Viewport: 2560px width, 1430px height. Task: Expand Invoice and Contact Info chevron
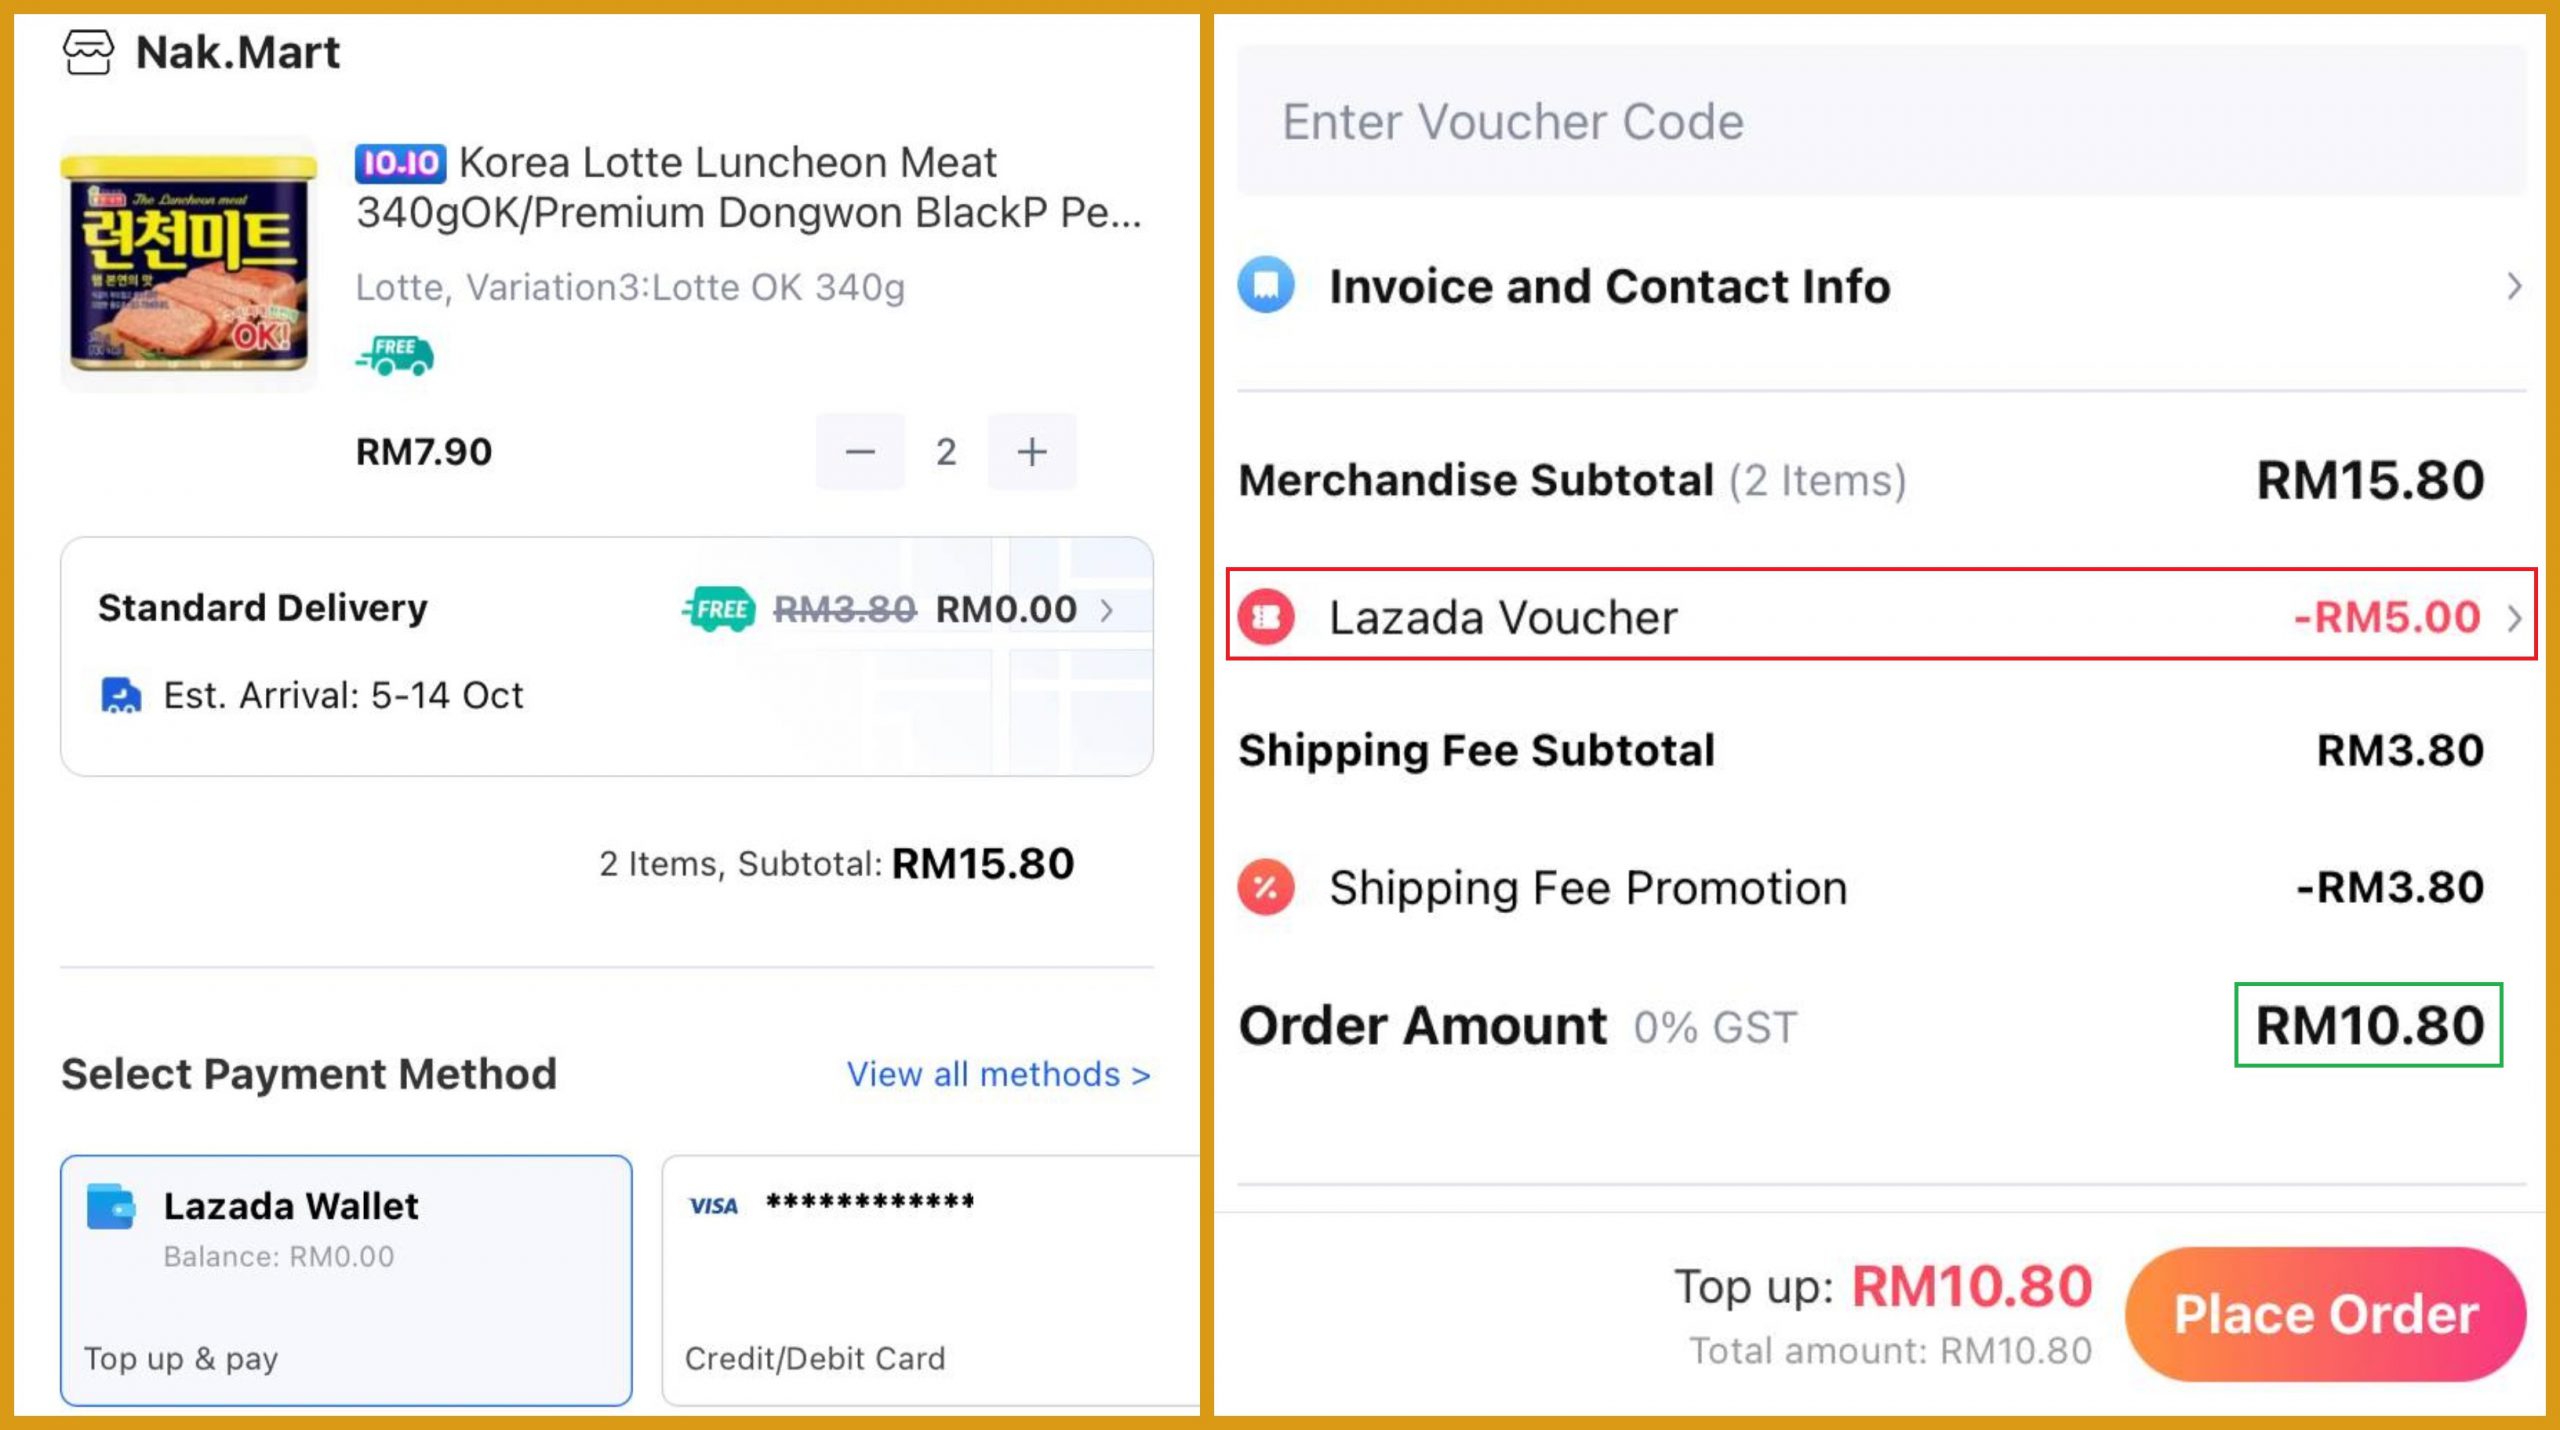click(2514, 287)
